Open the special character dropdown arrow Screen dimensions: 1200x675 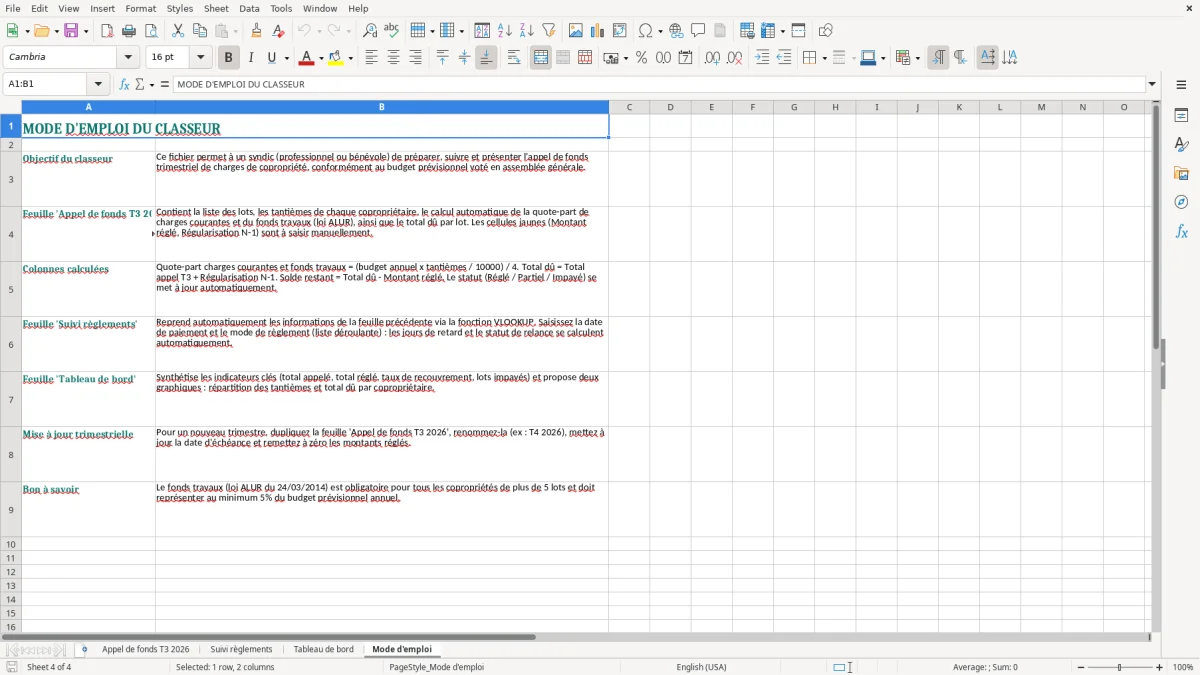[660, 31]
